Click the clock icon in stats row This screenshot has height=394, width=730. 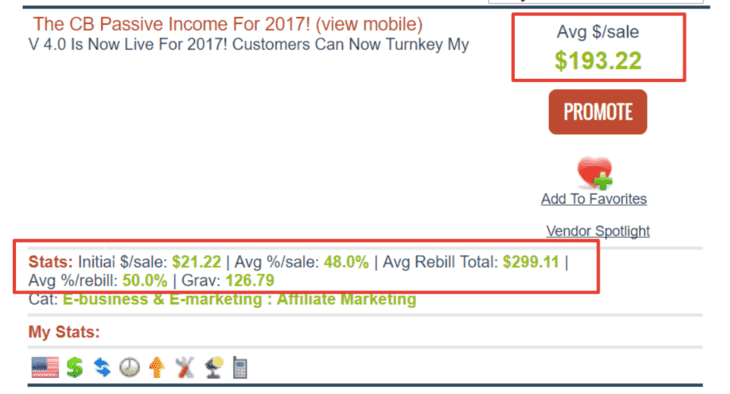(x=129, y=367)
